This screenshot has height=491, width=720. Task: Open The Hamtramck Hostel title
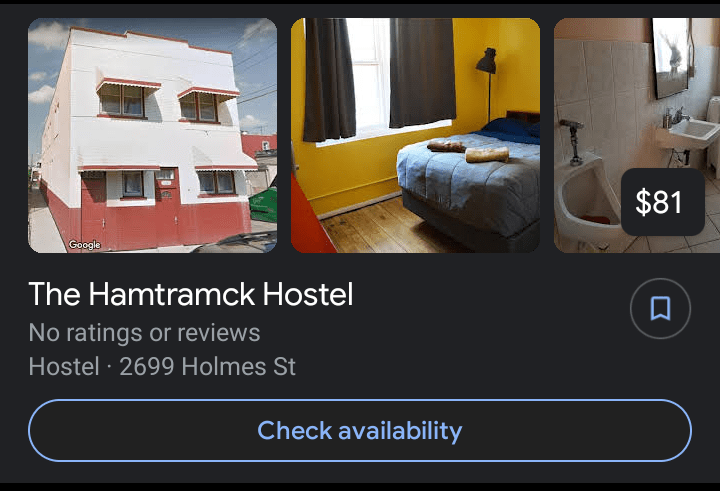tap(191, 294)
